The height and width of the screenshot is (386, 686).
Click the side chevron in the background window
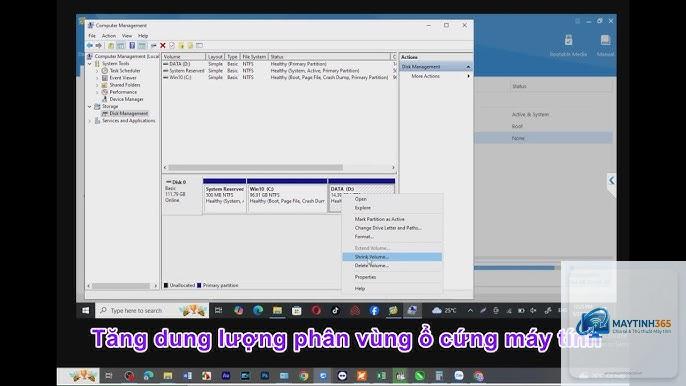pos(612,180)
